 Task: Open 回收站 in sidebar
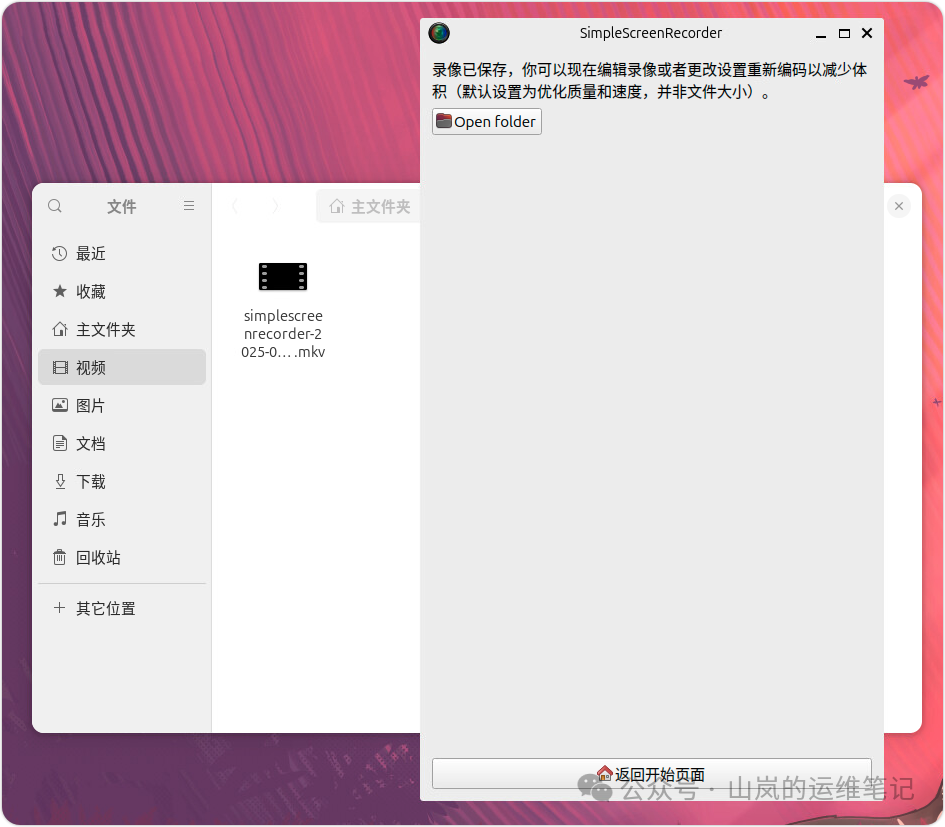coord(122,558)
